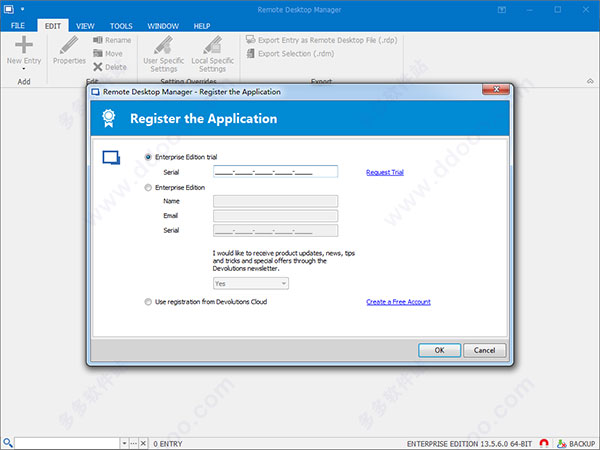Switch to the EDIT ribbon tab
The width and height of the screenshot is (600, 450).
pyautogui.click(x=53, y=26)
